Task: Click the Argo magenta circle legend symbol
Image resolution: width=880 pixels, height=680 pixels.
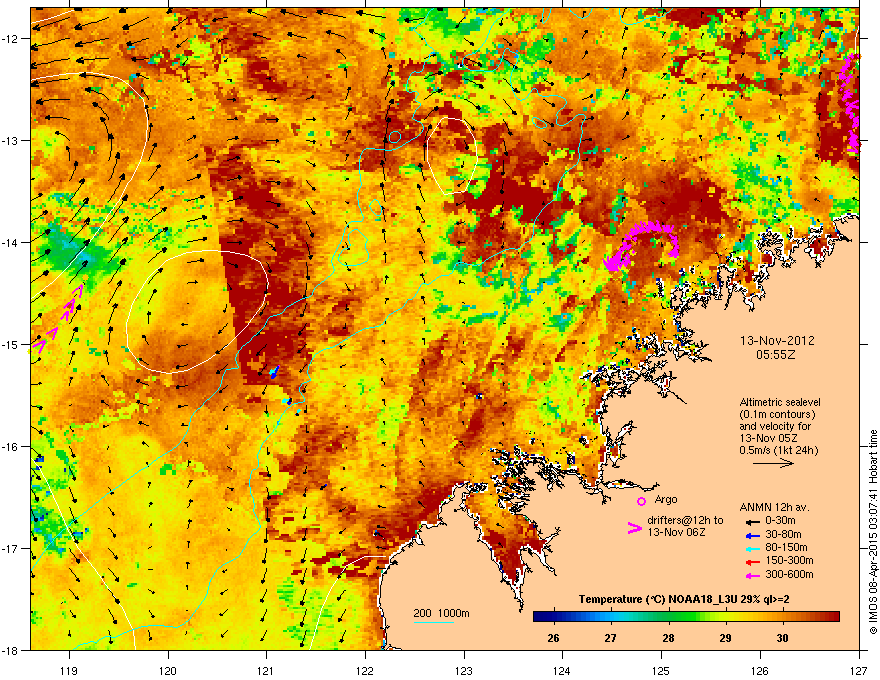Action: (x=641, y=501)
